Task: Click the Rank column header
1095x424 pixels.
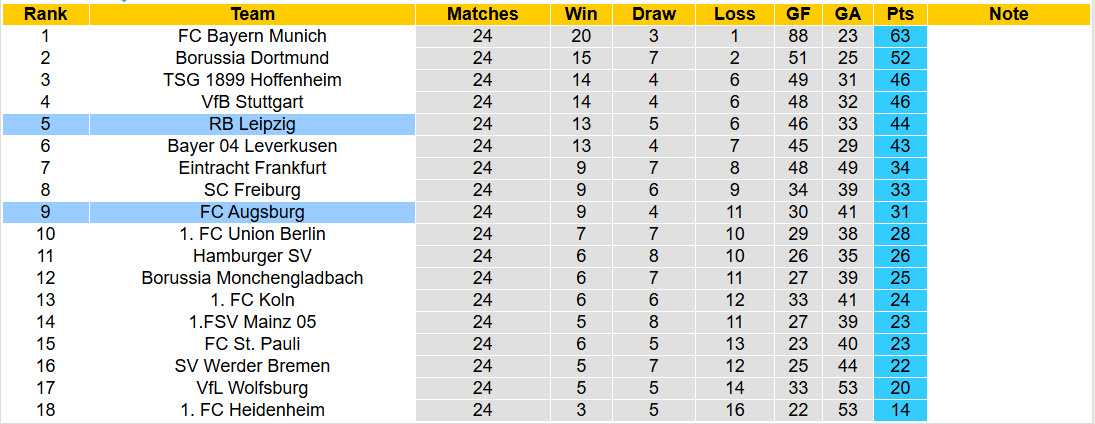Action: coord(45,14)
